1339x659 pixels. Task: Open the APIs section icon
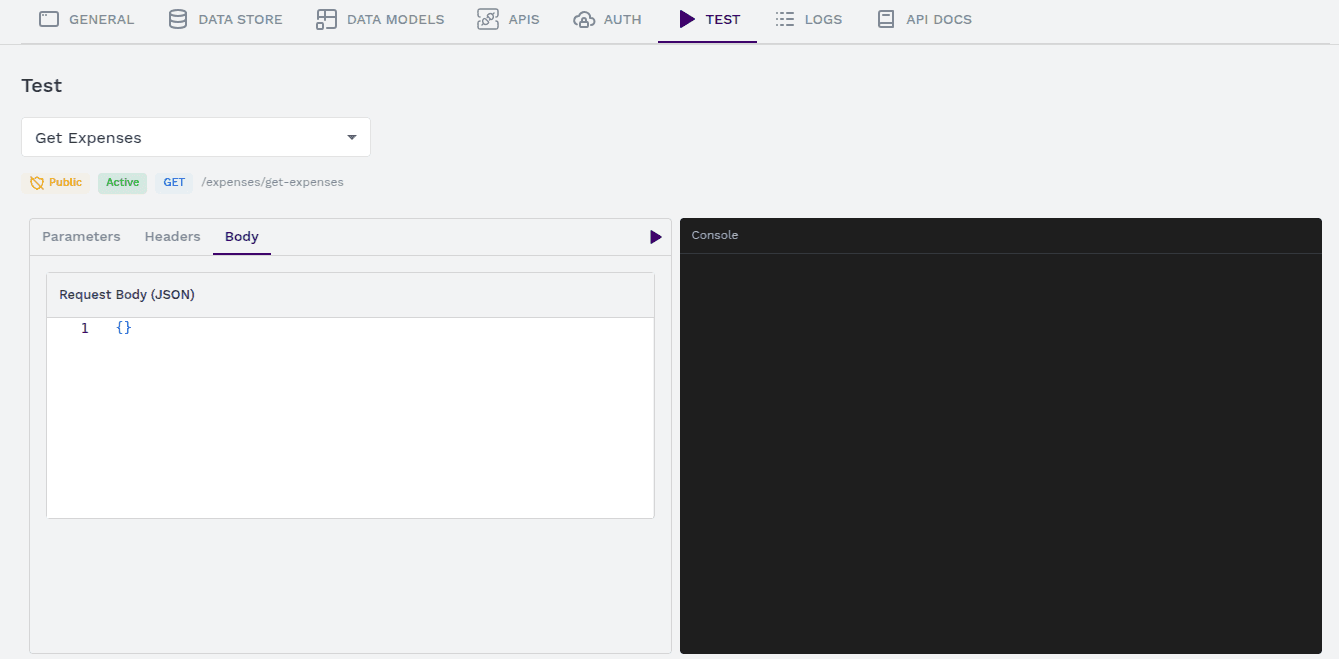[x=487, y=18]
